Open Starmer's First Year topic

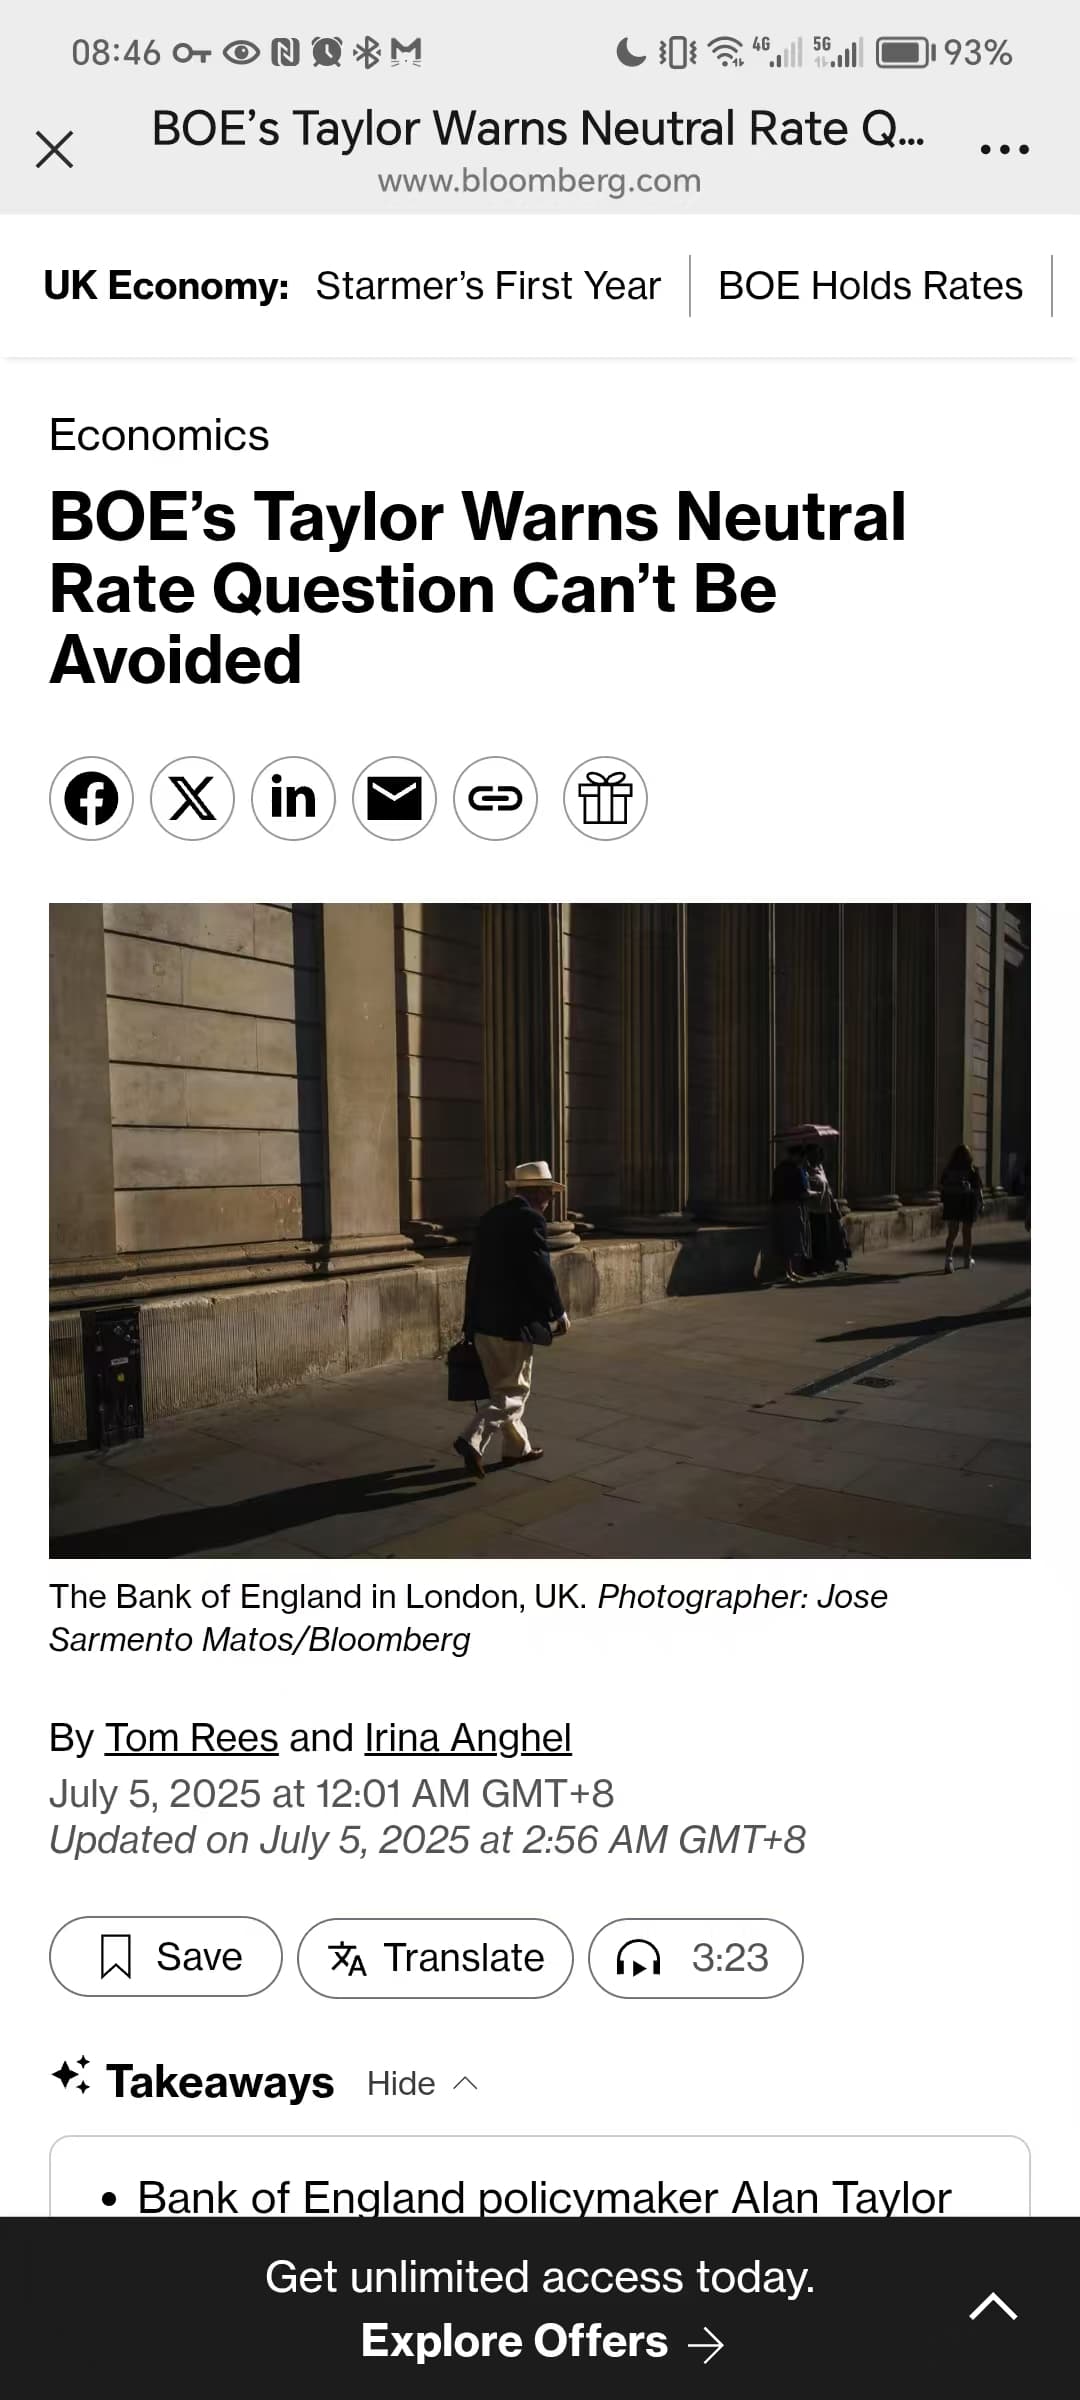click(x=488, y=286)
